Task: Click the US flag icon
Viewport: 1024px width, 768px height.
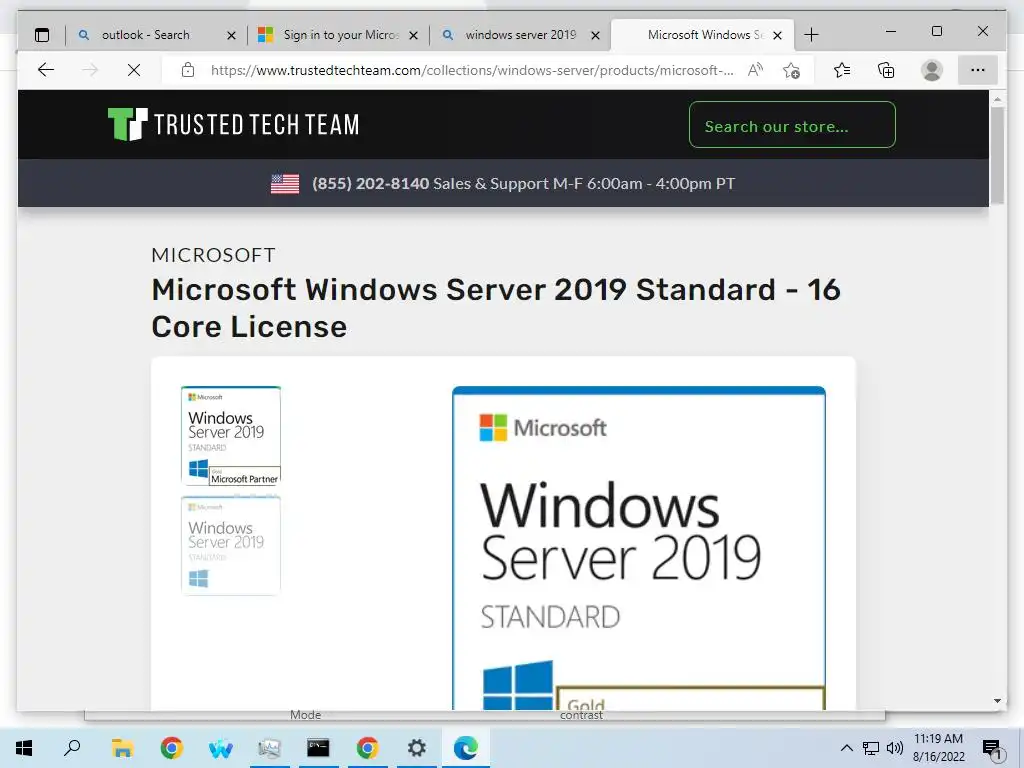Action: (x=285, y=184)
